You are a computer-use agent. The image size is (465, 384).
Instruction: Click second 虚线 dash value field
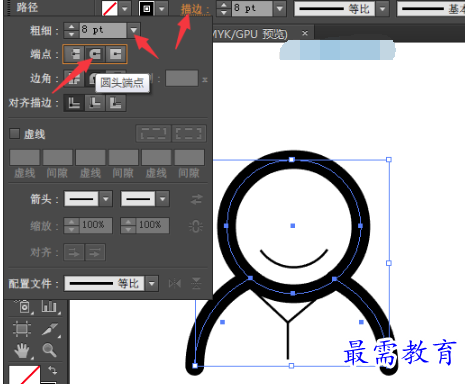91,157
